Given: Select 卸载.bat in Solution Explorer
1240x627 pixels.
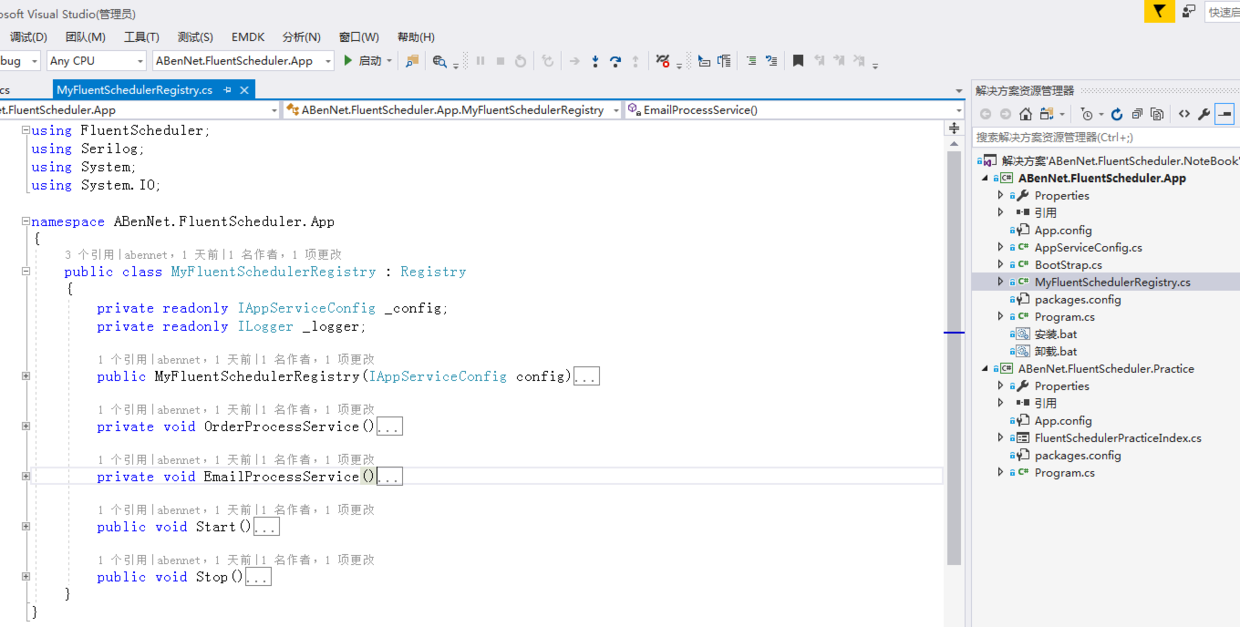Looking at the screenshot, I should coord(1055,351).
